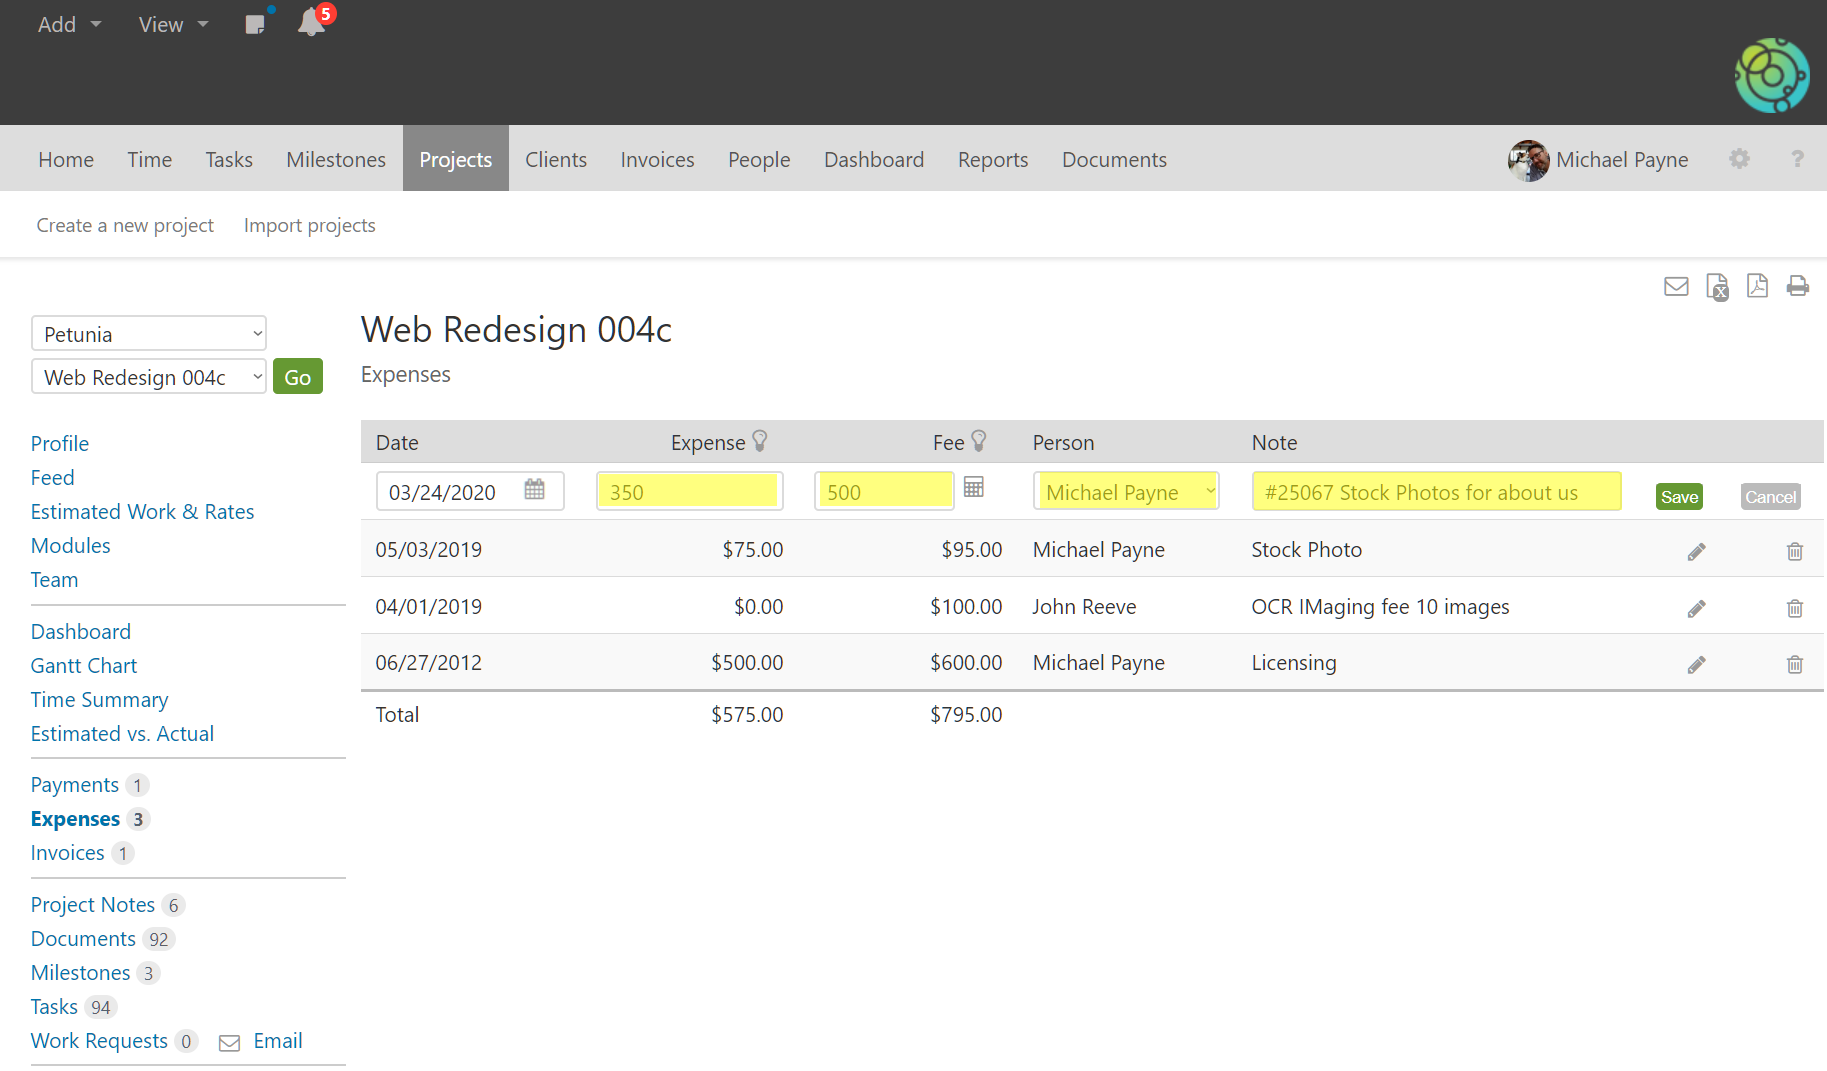Screen dimensions: 1827x1071
Task: Expand the Web Redesign 004c project dropdown
Action: point(149,377)
